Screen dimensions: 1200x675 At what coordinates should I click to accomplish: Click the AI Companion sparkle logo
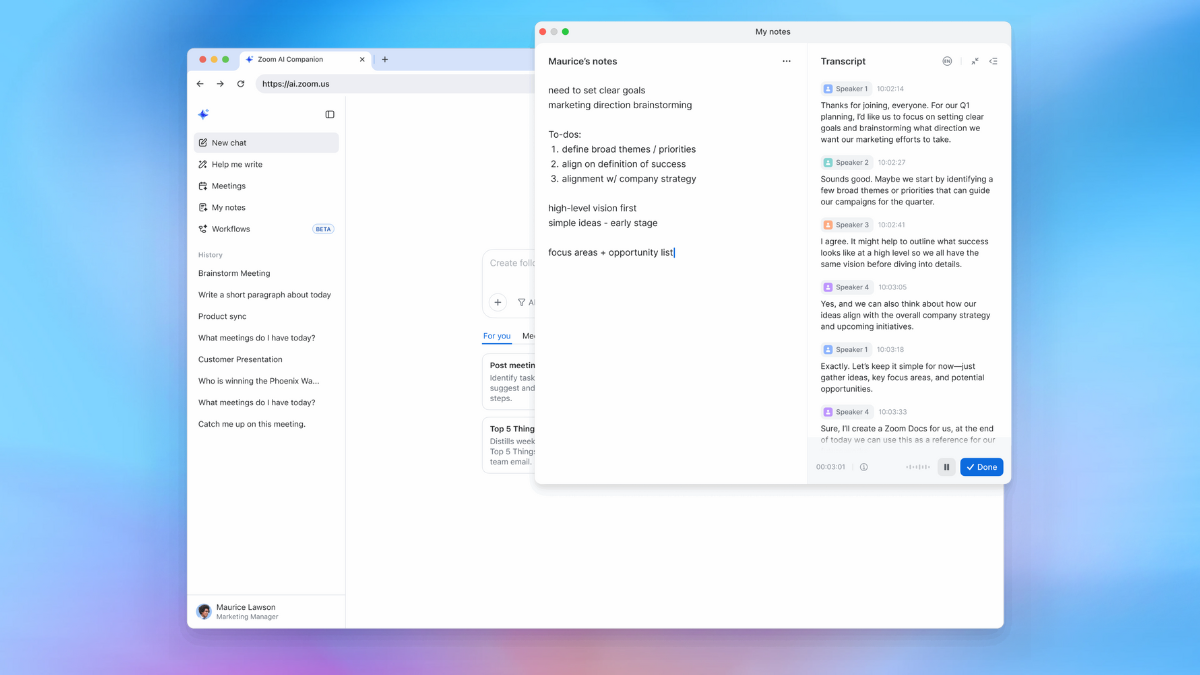(x=203, y=115)
